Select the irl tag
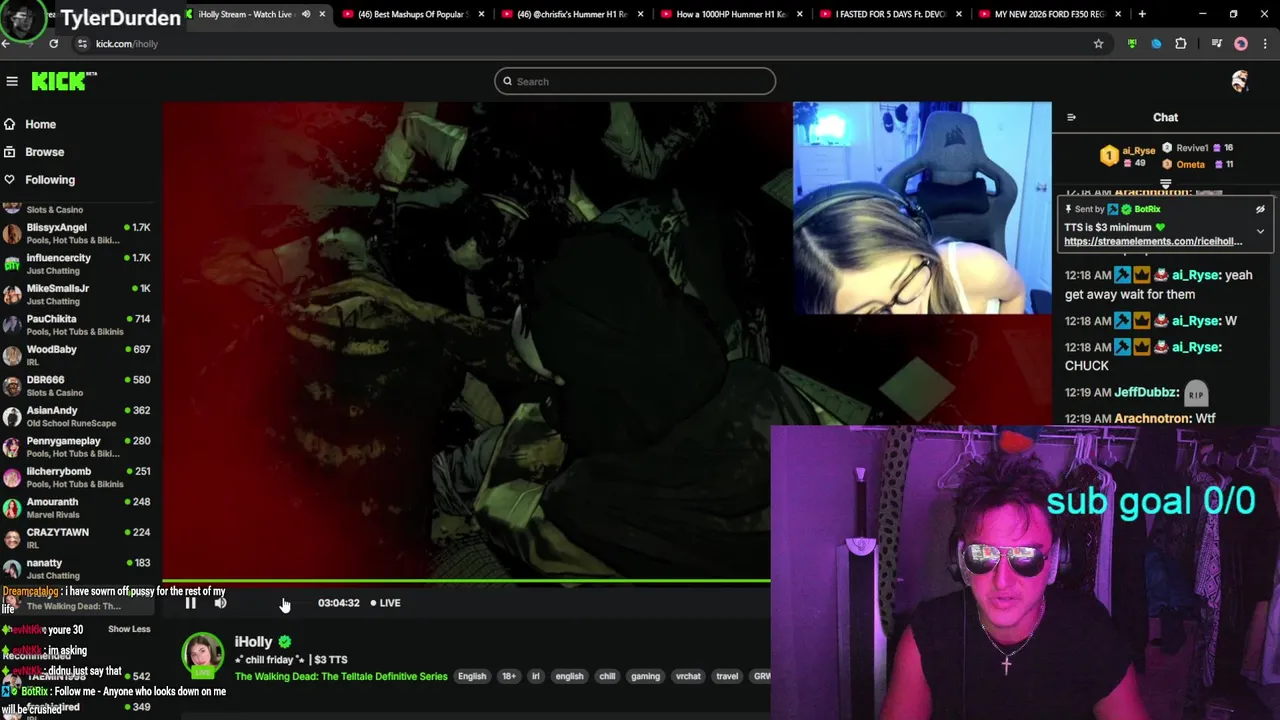This screenshot has width=1280, height=720. tap(536, 677)
